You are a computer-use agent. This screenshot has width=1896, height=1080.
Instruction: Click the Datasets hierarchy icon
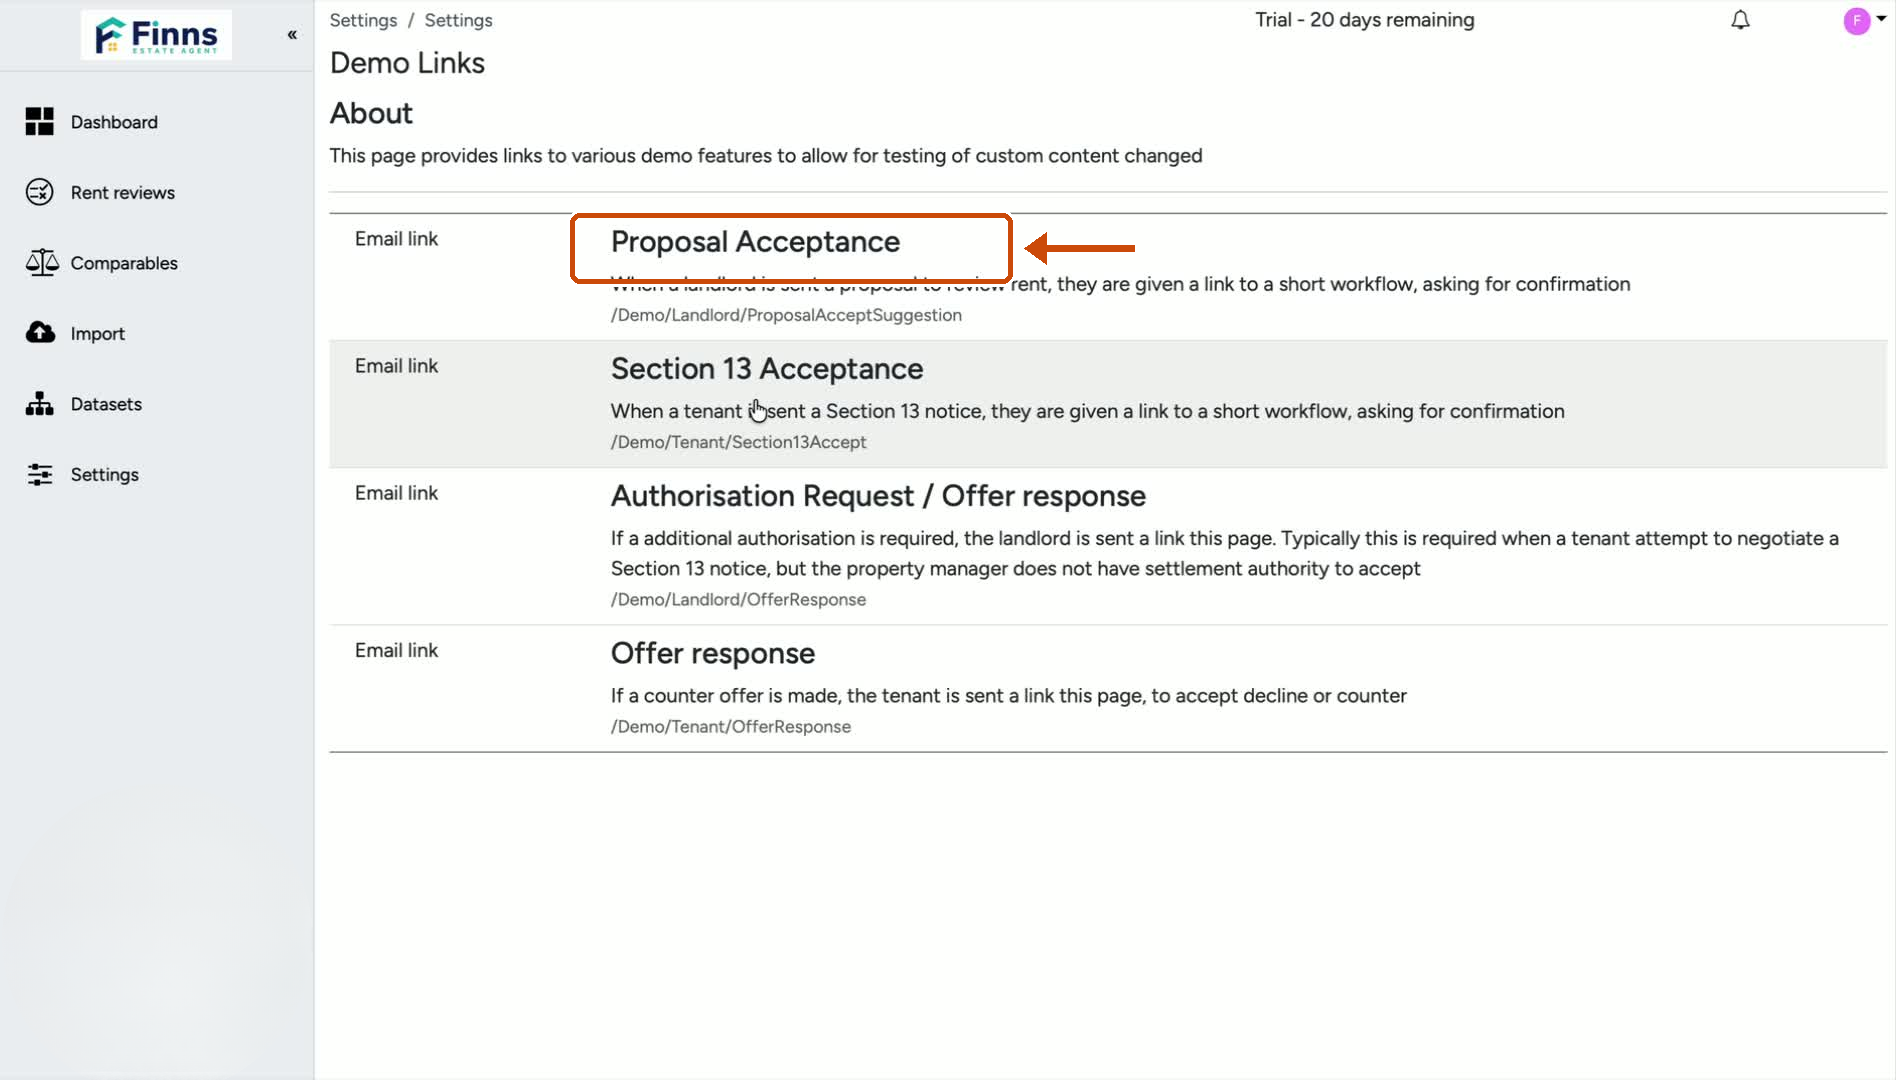tap(40, 404)
